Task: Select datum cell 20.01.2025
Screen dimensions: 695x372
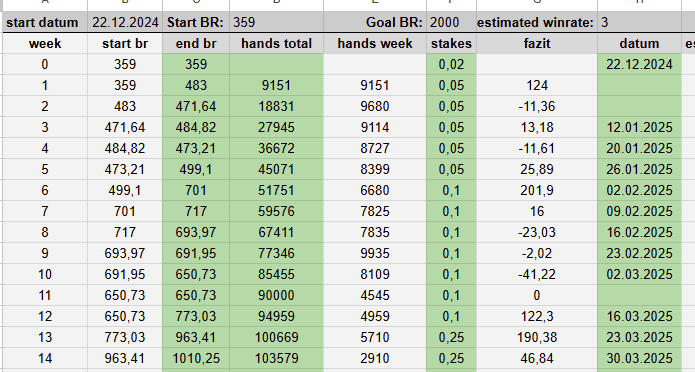Action: [639, 148]
